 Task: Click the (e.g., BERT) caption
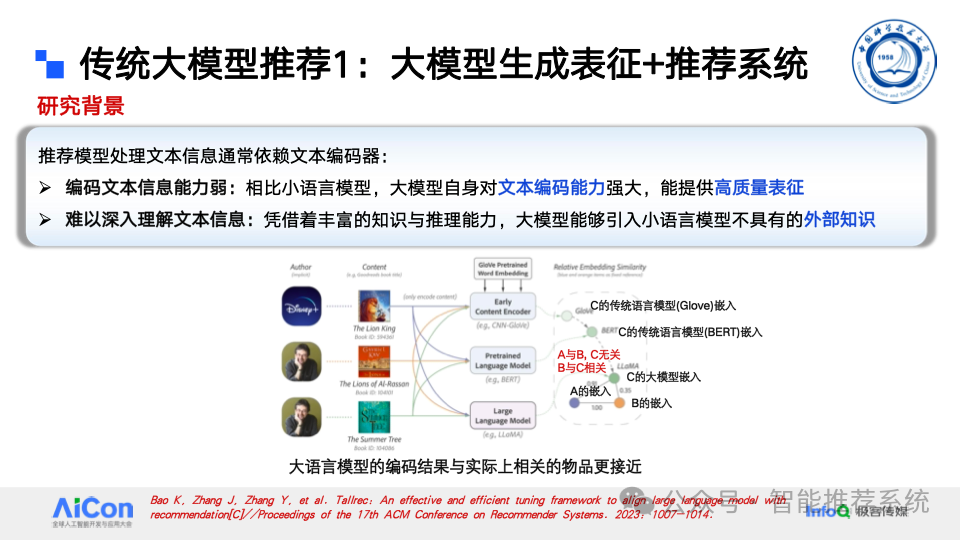[x=503, y=380]
